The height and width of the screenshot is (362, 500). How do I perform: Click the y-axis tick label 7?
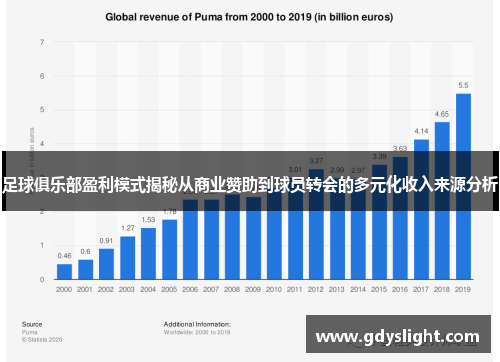[42, 42]
